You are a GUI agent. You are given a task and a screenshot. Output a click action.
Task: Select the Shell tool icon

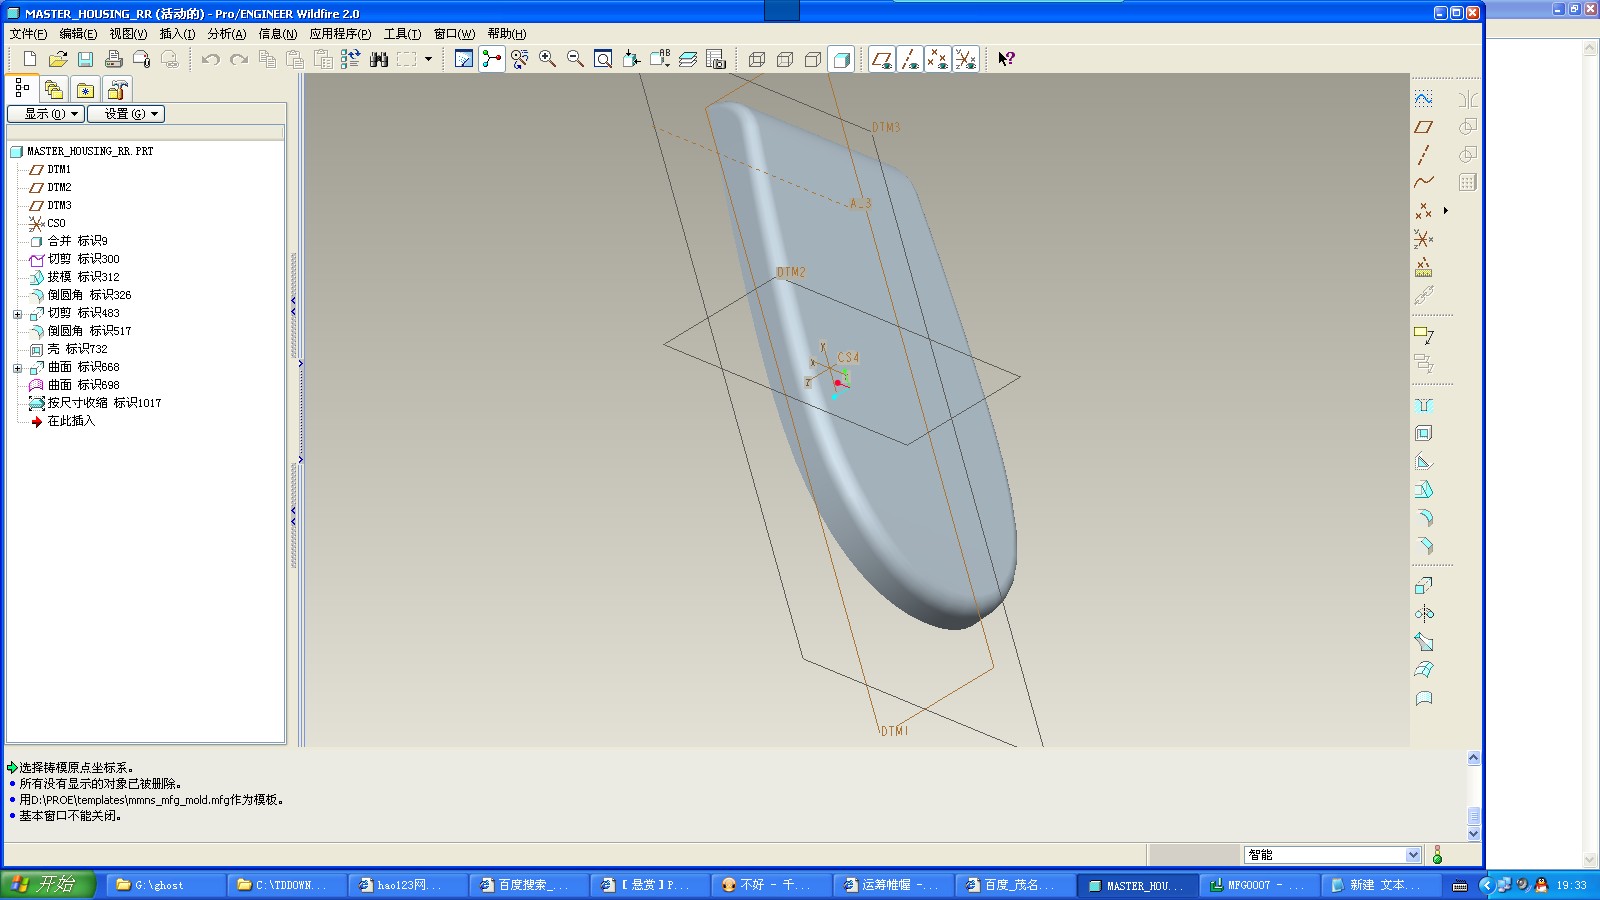coord(1423,434)
